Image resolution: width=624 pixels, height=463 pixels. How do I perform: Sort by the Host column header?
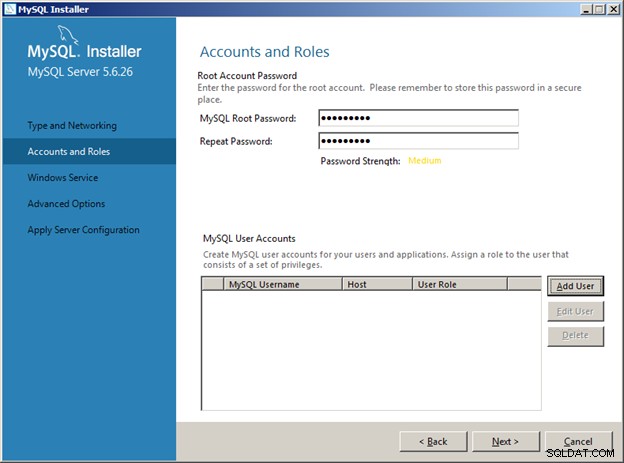[377, 284]
